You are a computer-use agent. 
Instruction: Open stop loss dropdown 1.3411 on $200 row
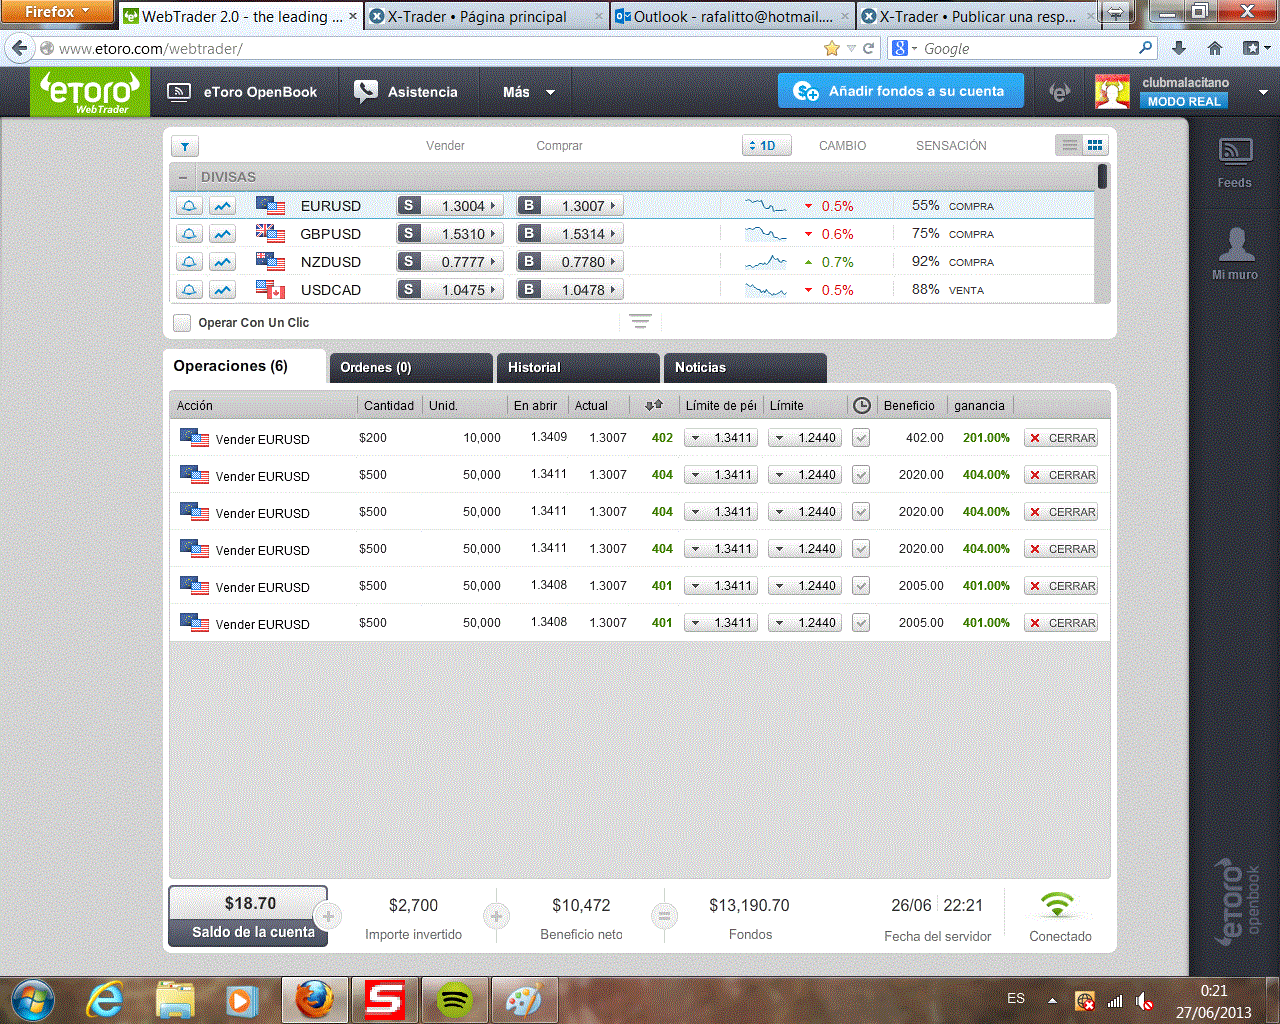pos(721,438)
